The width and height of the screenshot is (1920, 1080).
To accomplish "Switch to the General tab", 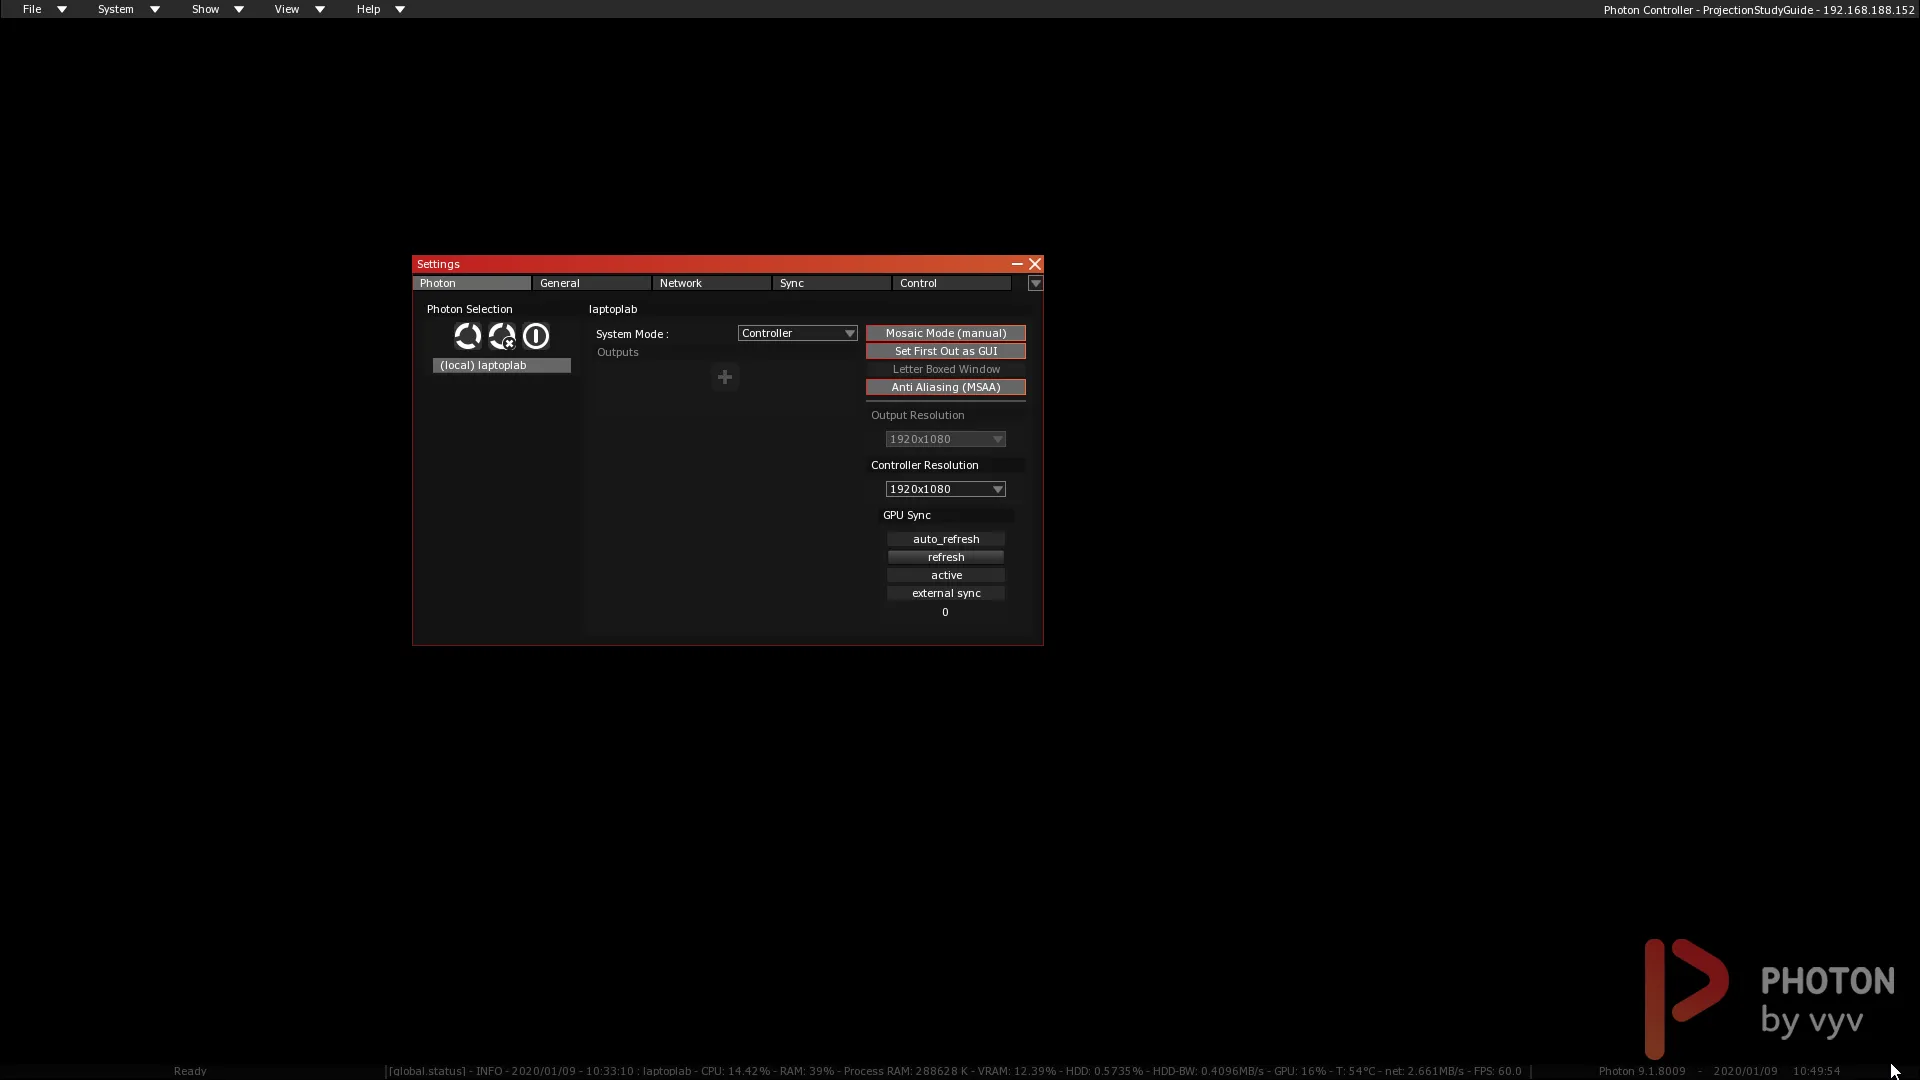I will click(x=592, y=283).
